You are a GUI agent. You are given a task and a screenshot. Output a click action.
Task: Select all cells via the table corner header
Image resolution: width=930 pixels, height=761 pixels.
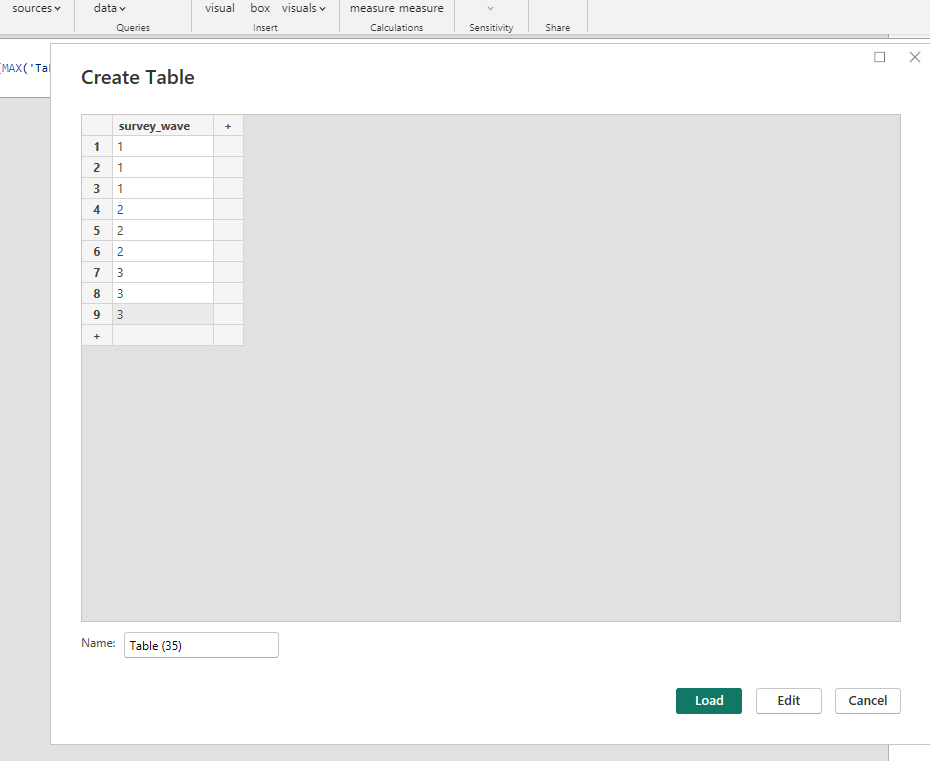(x=97, y=126)
